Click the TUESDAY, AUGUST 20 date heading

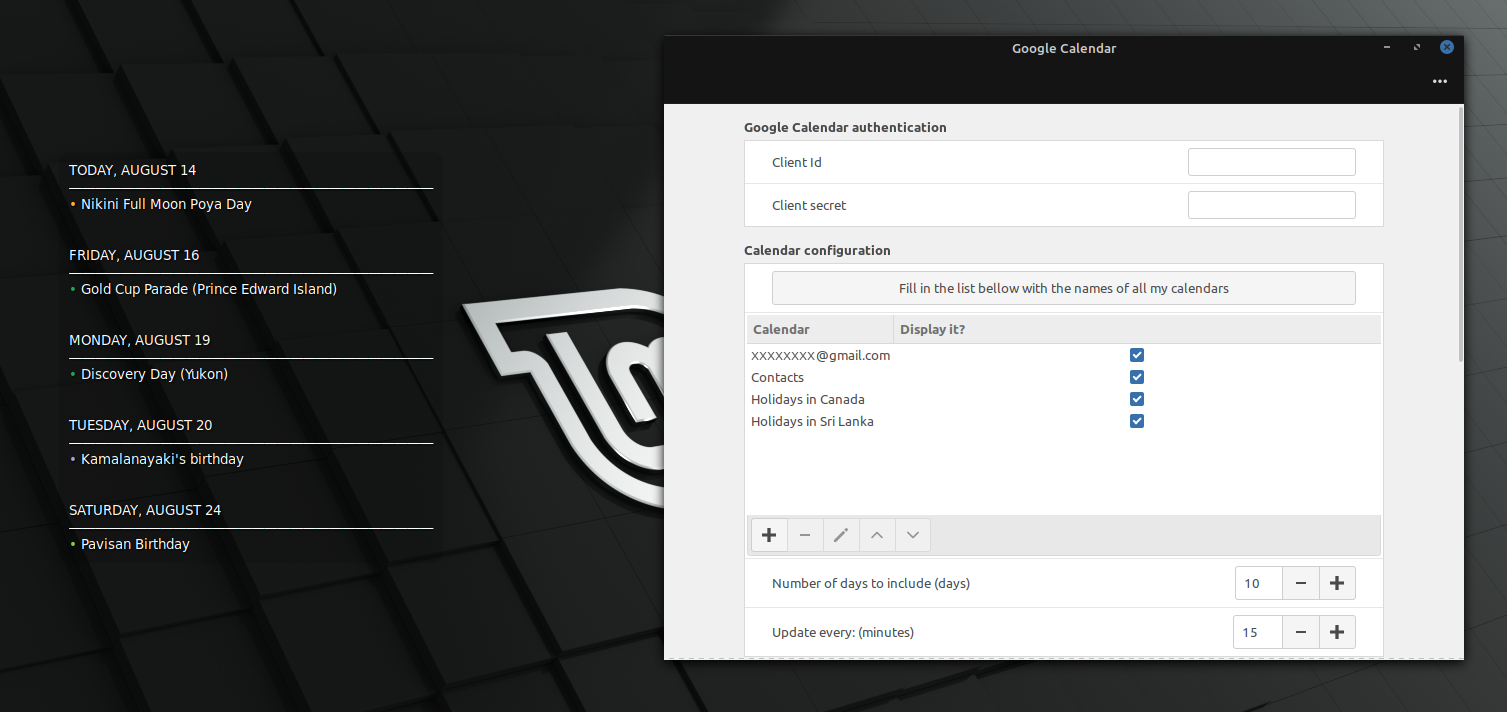click(x=140, y=425)
